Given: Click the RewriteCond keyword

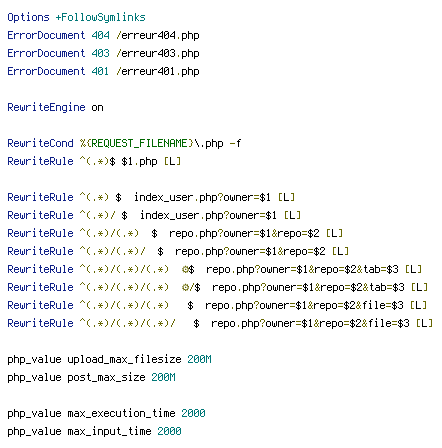Looking at the screenshot, I should pyautogui.click(x=40, y=143).
